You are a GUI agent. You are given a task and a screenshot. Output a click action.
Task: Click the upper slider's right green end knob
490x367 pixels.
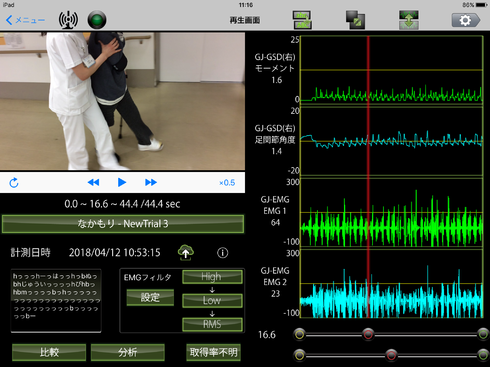coord(483,334)
